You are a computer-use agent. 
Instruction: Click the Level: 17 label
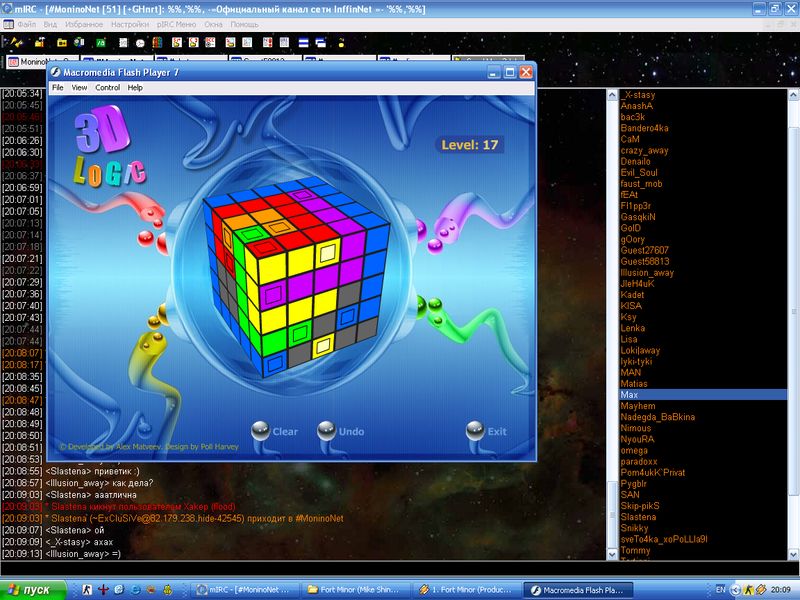469,145
